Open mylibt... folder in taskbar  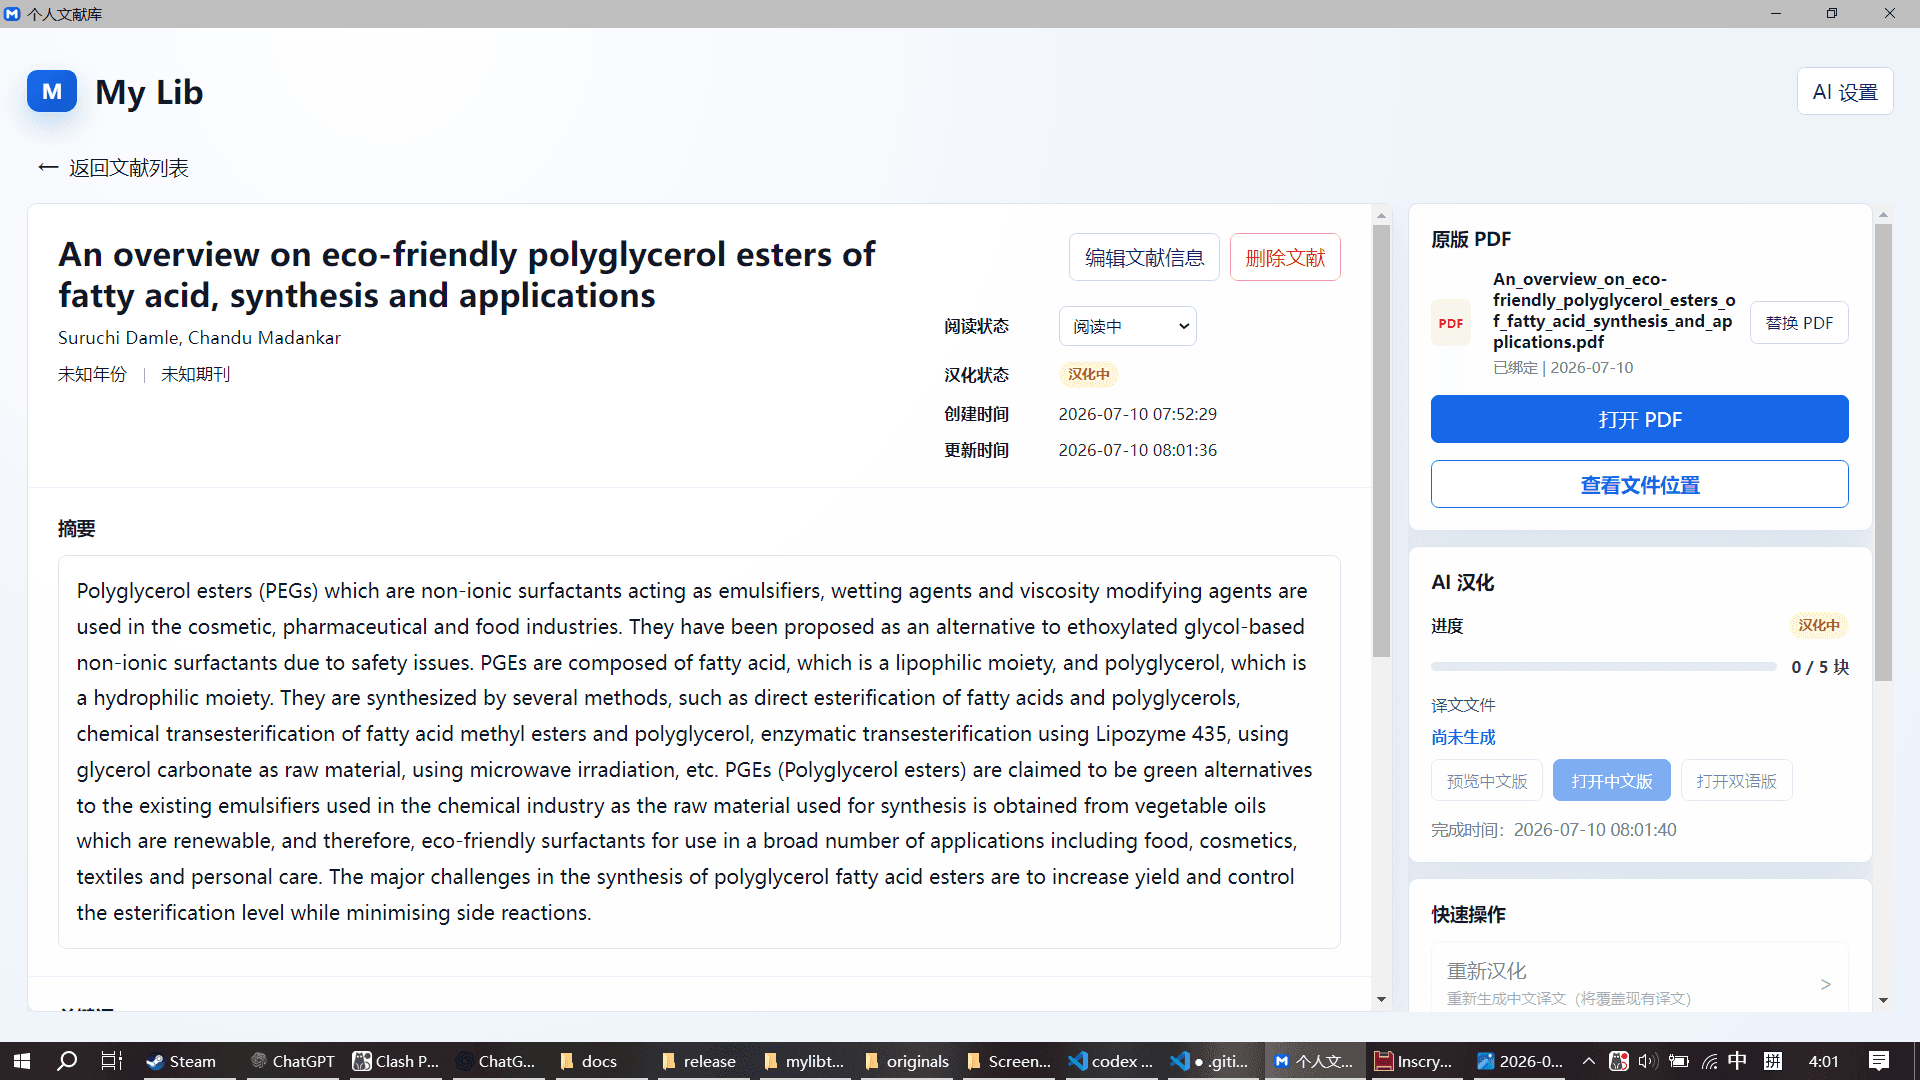click(x=804, y=1061)
